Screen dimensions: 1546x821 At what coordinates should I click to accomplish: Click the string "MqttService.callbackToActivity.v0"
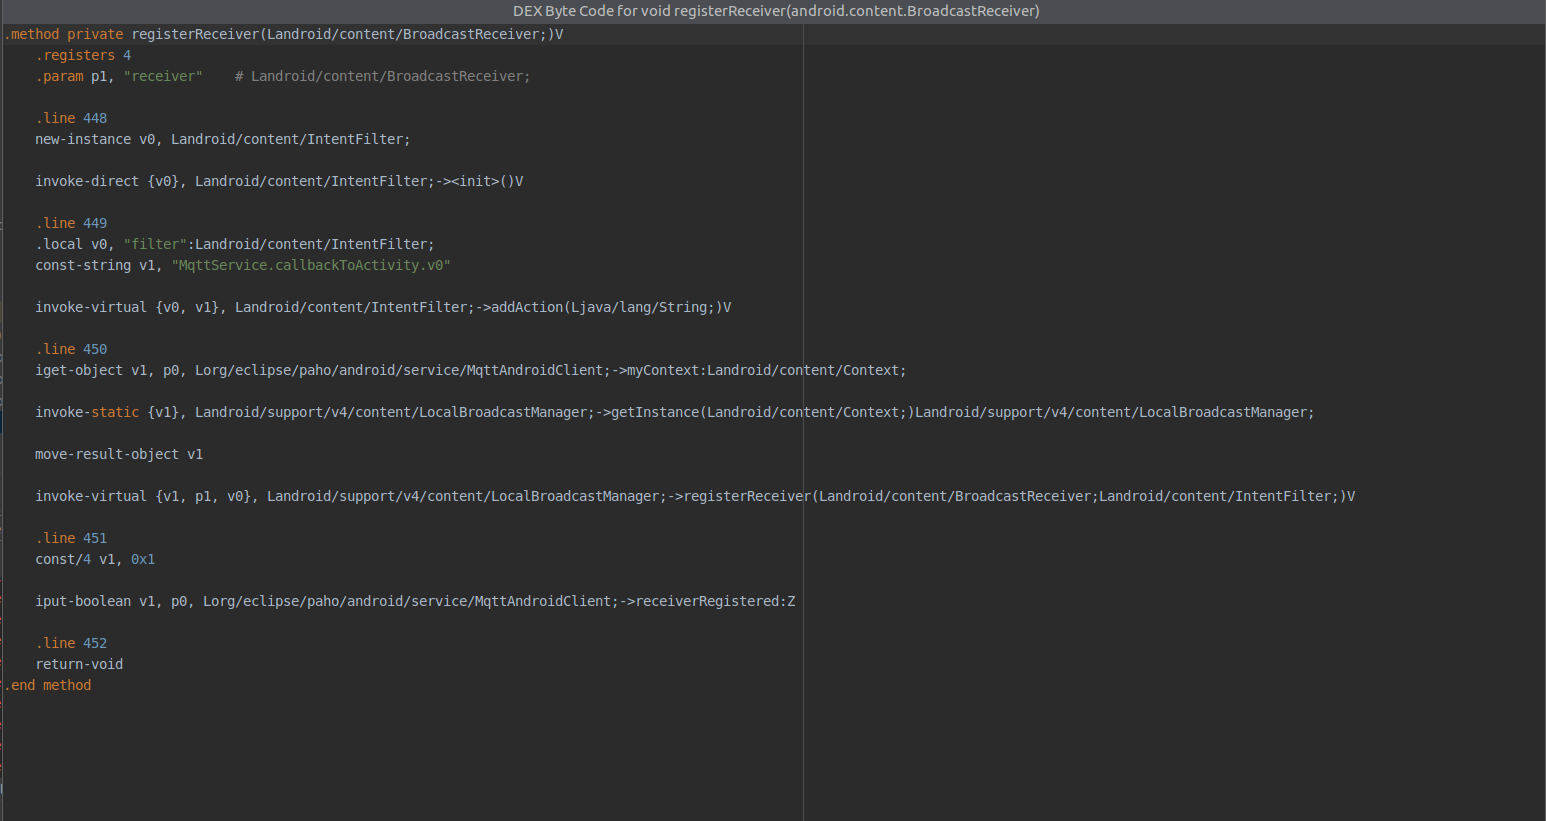tap(311, 265)
